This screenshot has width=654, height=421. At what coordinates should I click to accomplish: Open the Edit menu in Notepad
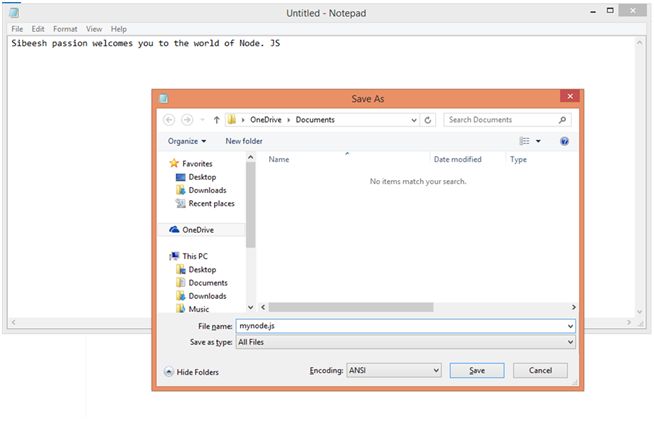38,29
